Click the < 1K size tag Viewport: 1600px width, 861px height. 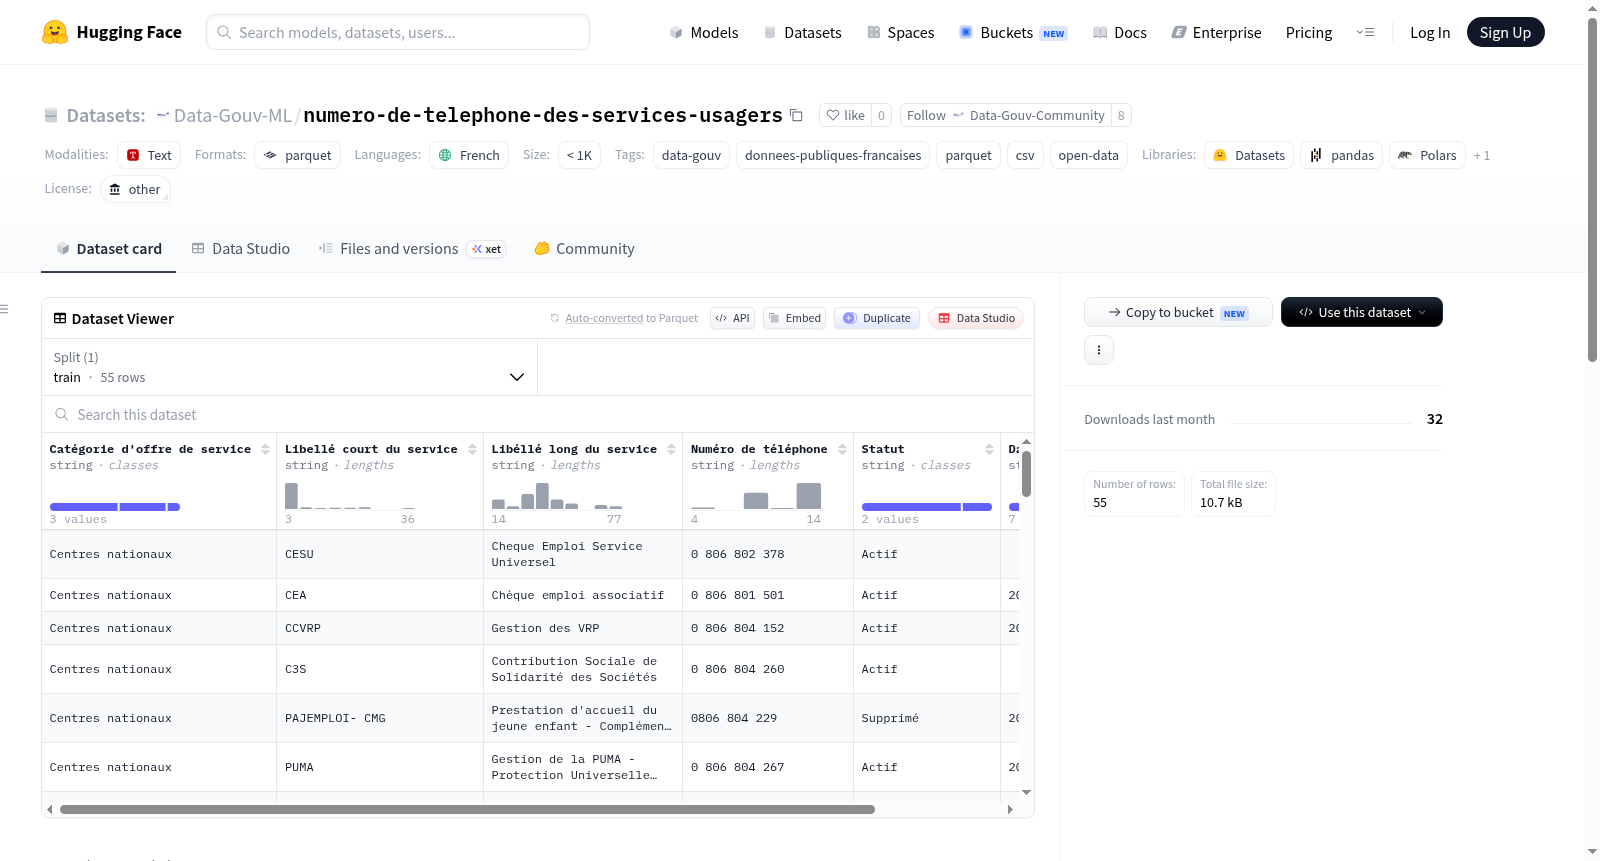tap(579, 155)
